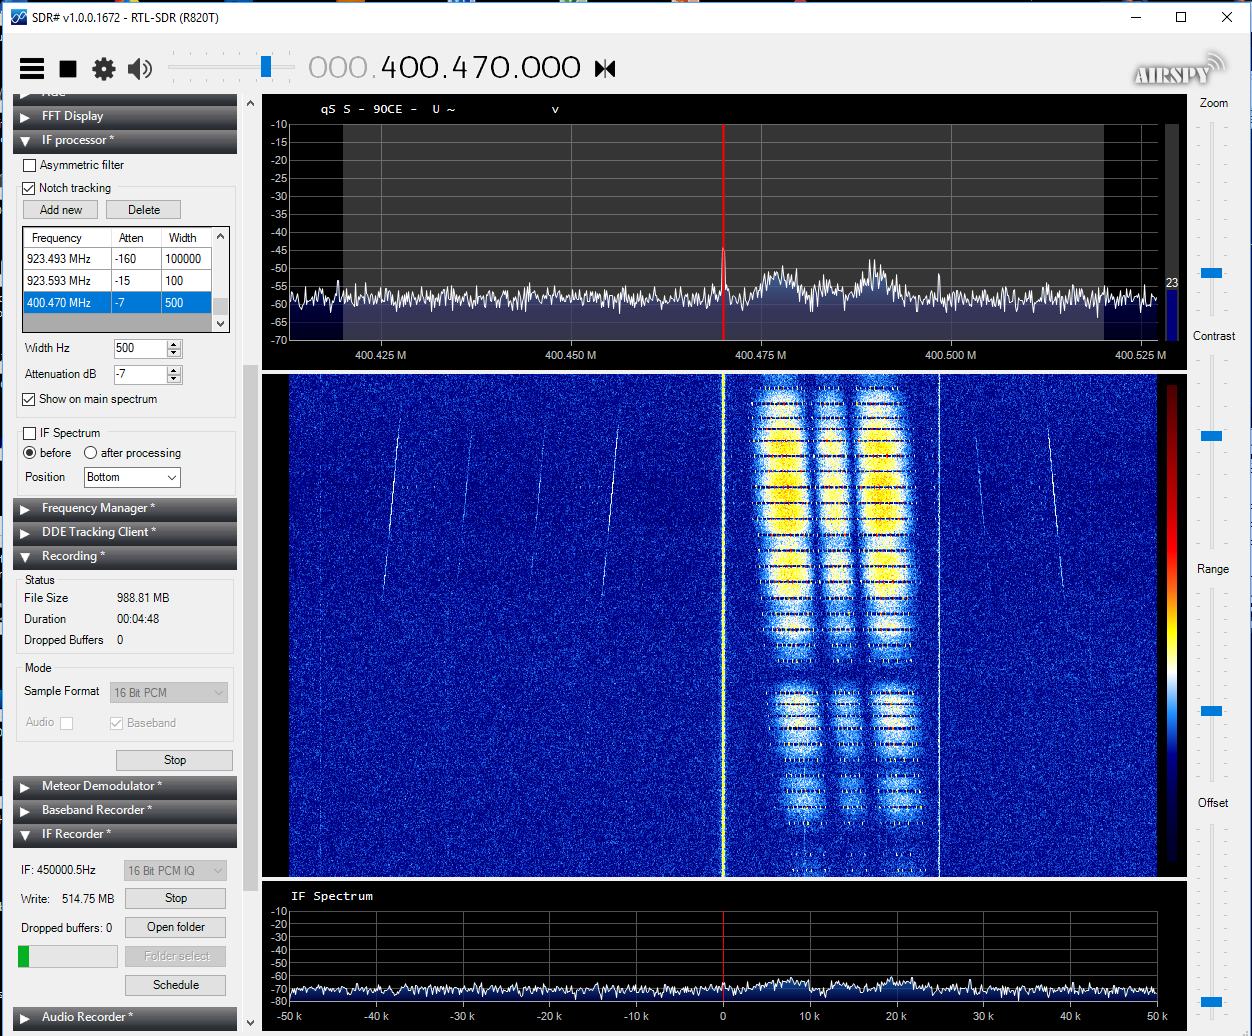Click the Width Hz input field
Viewport: 1252px width, 1036px height.
[139, 348]
